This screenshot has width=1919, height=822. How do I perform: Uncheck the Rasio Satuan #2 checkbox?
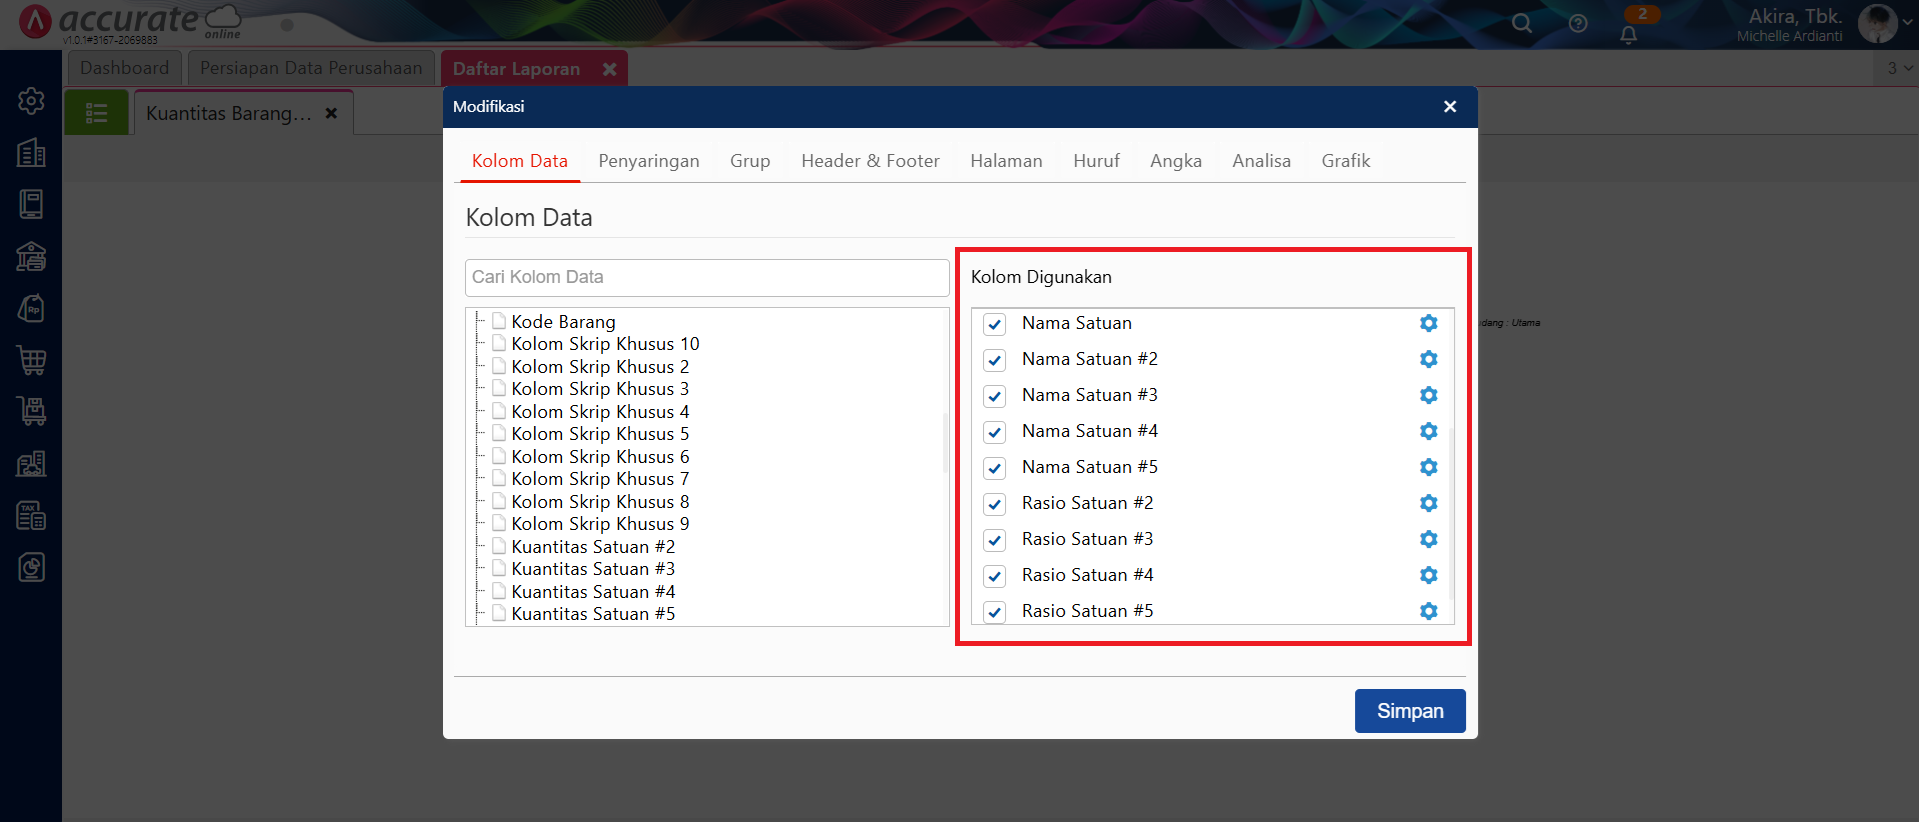coord(994,504)
